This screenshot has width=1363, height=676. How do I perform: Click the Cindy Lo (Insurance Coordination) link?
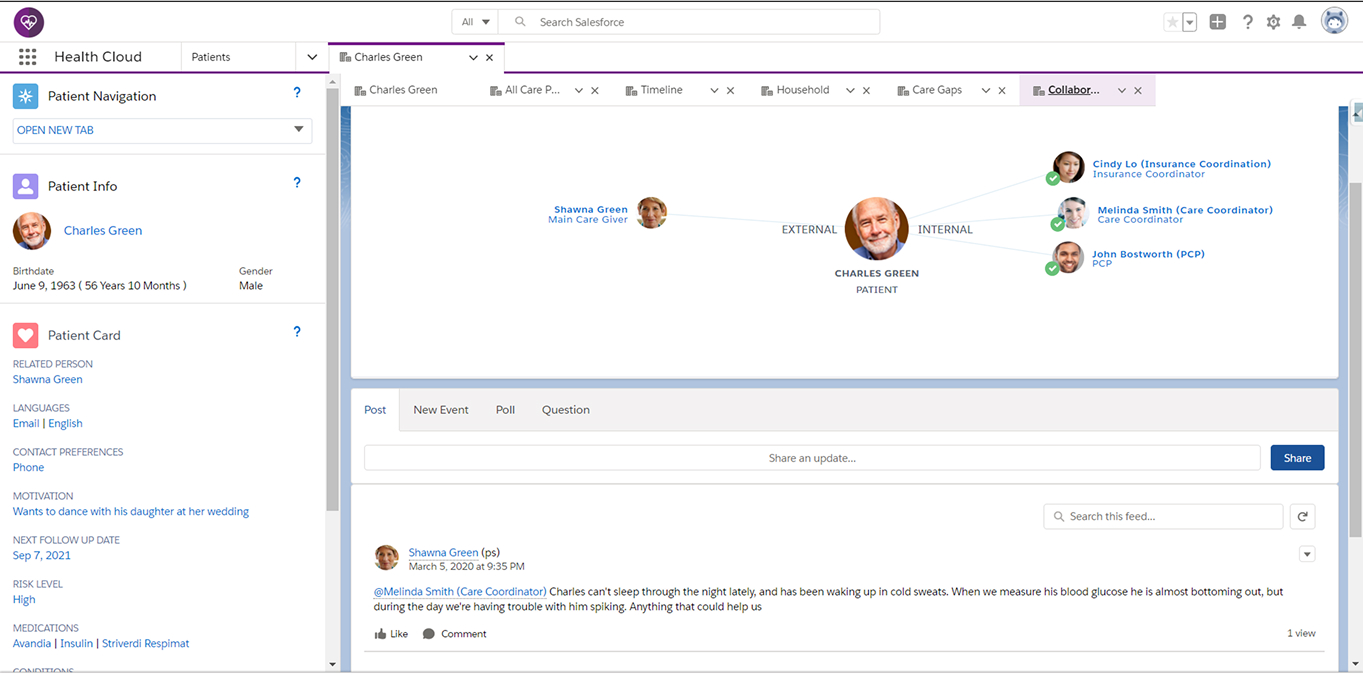[1181, 164]
